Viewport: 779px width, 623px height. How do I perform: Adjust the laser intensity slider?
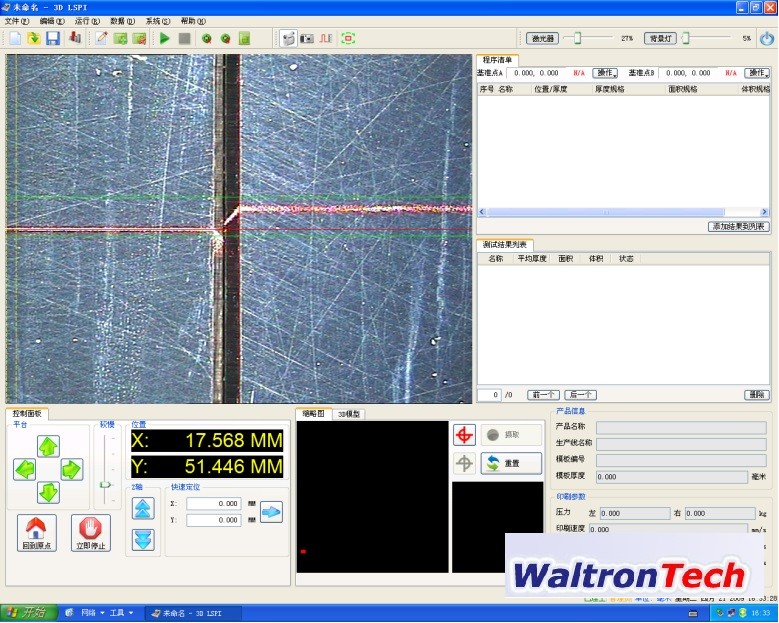pos(579,38)
